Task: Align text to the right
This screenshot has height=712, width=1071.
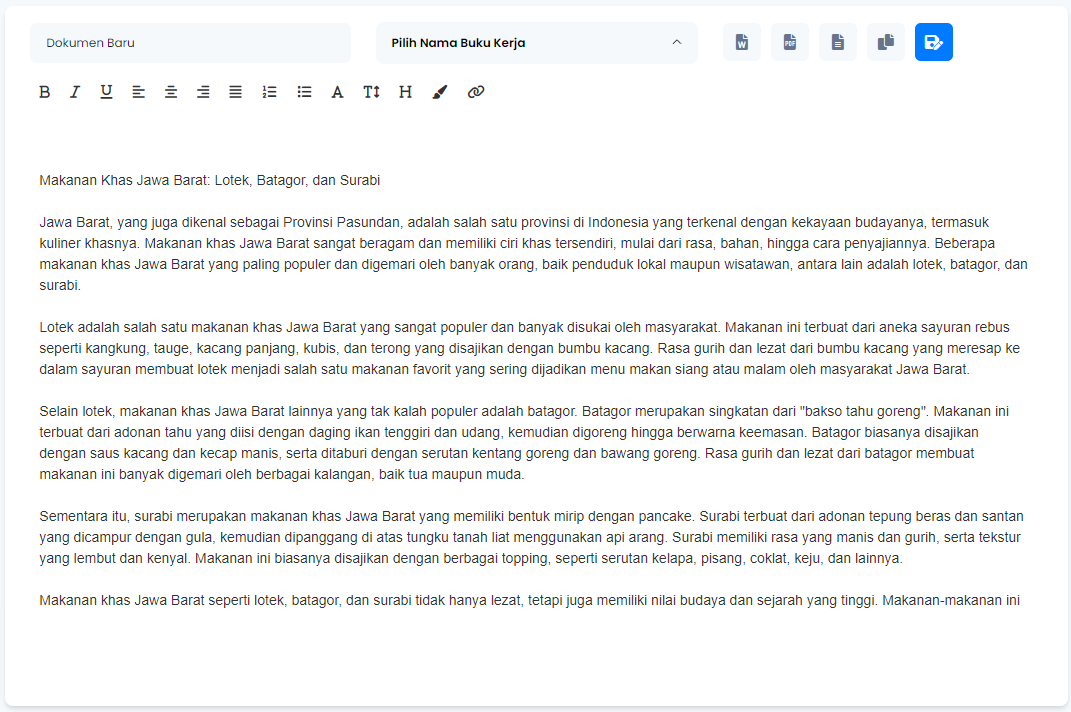Action: (203, 92)
